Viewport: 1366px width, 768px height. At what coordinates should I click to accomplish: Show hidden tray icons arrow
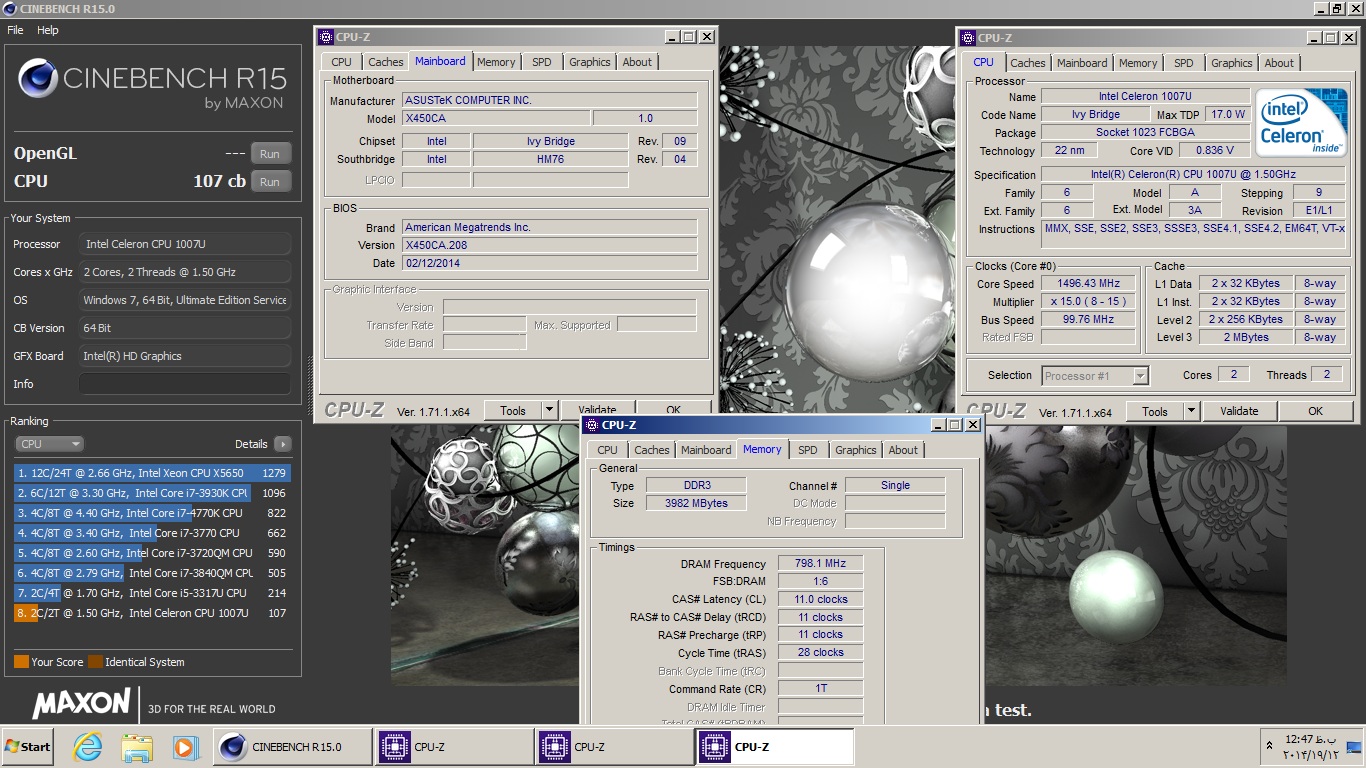click(x=1272, y=747)
